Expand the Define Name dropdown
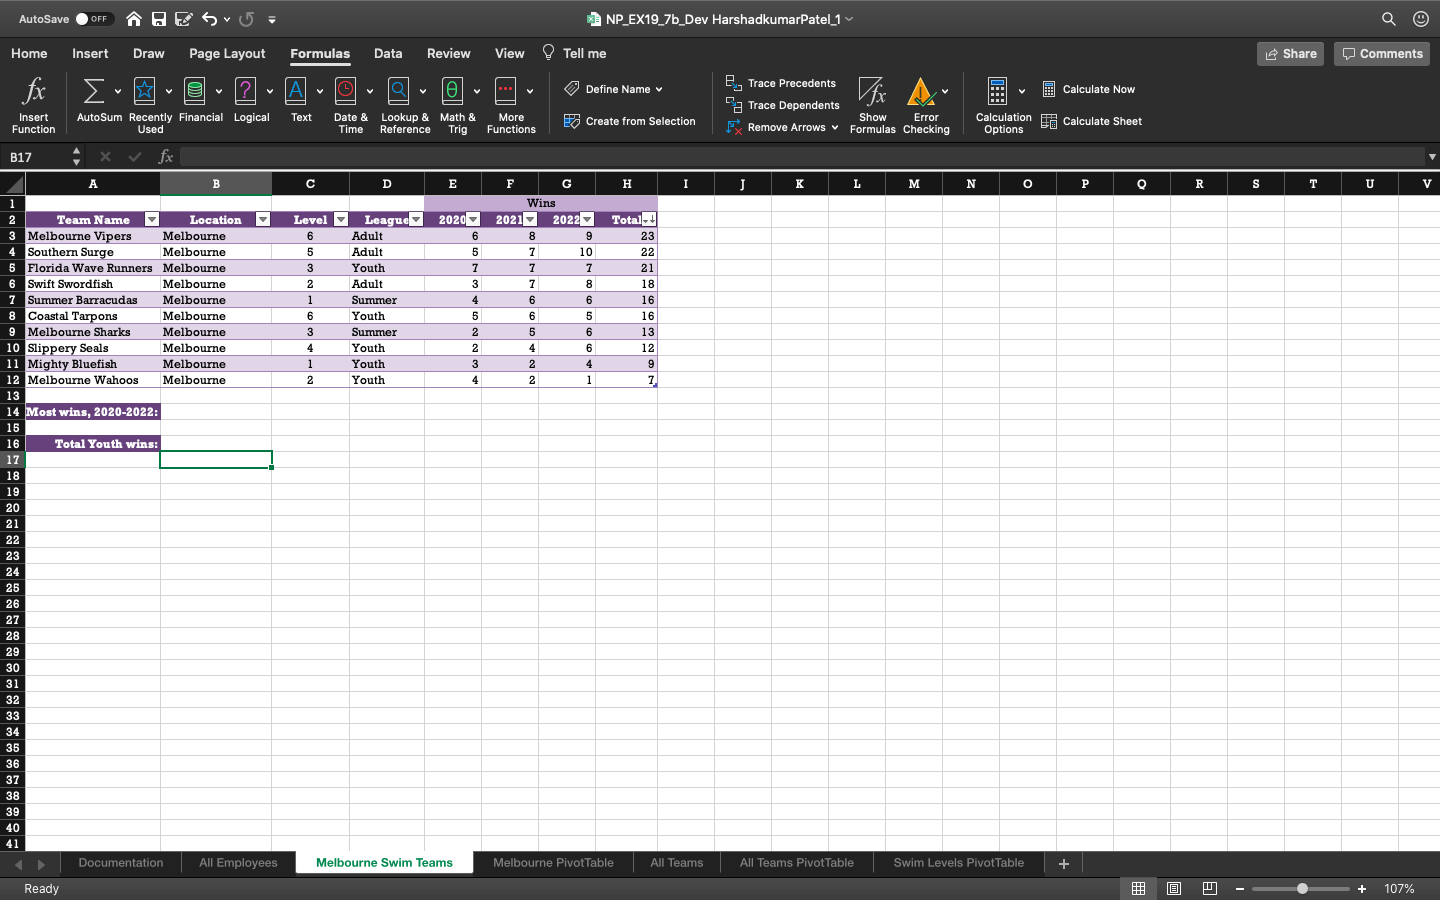 [x=659, y=90]
